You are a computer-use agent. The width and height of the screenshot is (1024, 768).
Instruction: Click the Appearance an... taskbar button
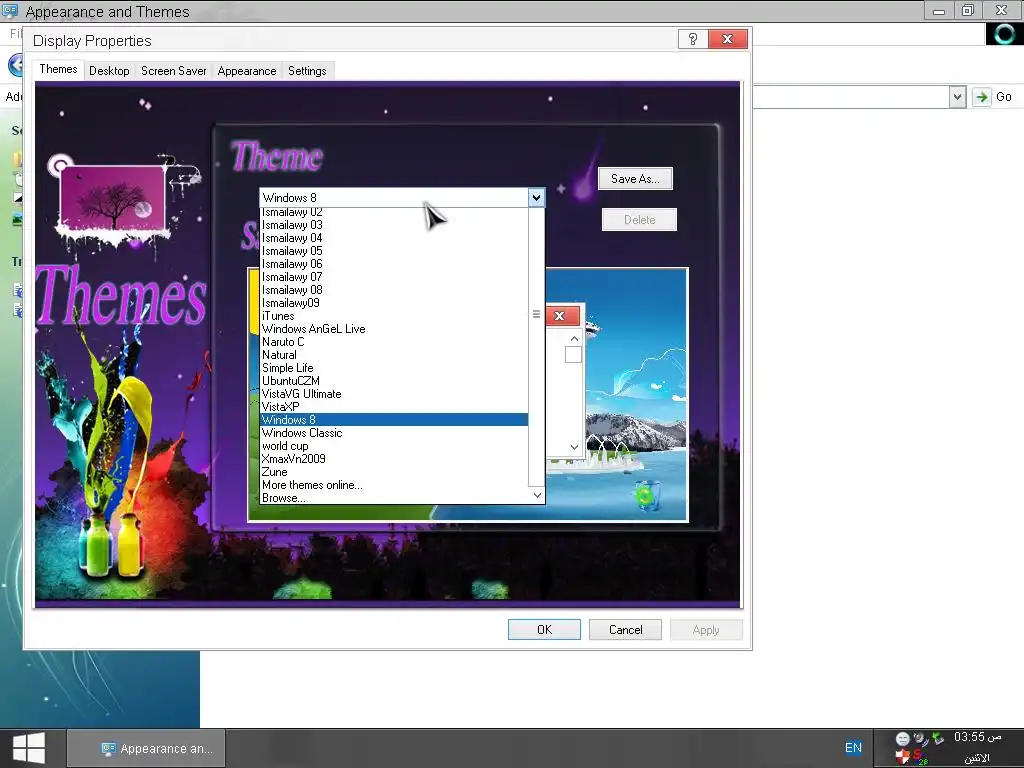tap(146, 748)
